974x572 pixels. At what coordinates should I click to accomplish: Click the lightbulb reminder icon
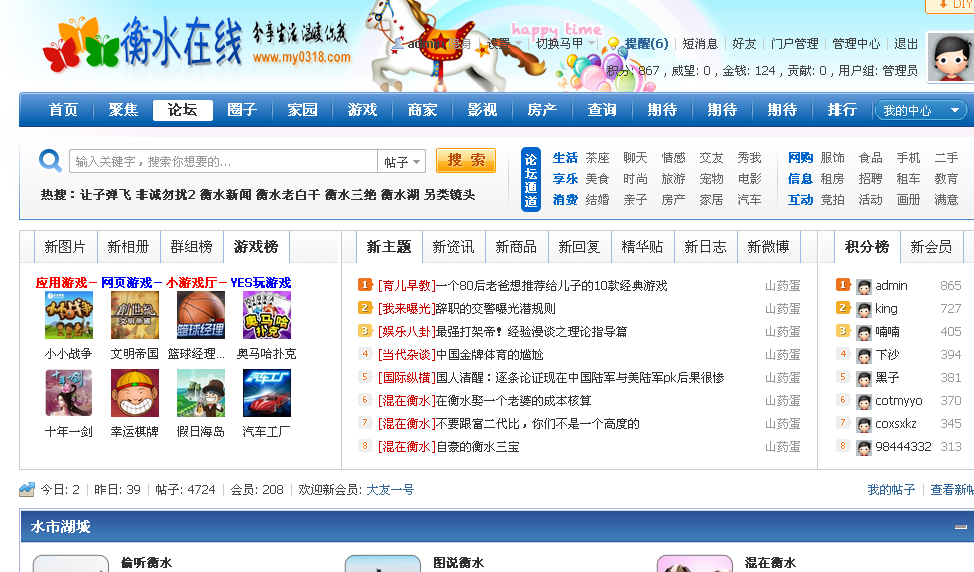[x=613, y=43]
